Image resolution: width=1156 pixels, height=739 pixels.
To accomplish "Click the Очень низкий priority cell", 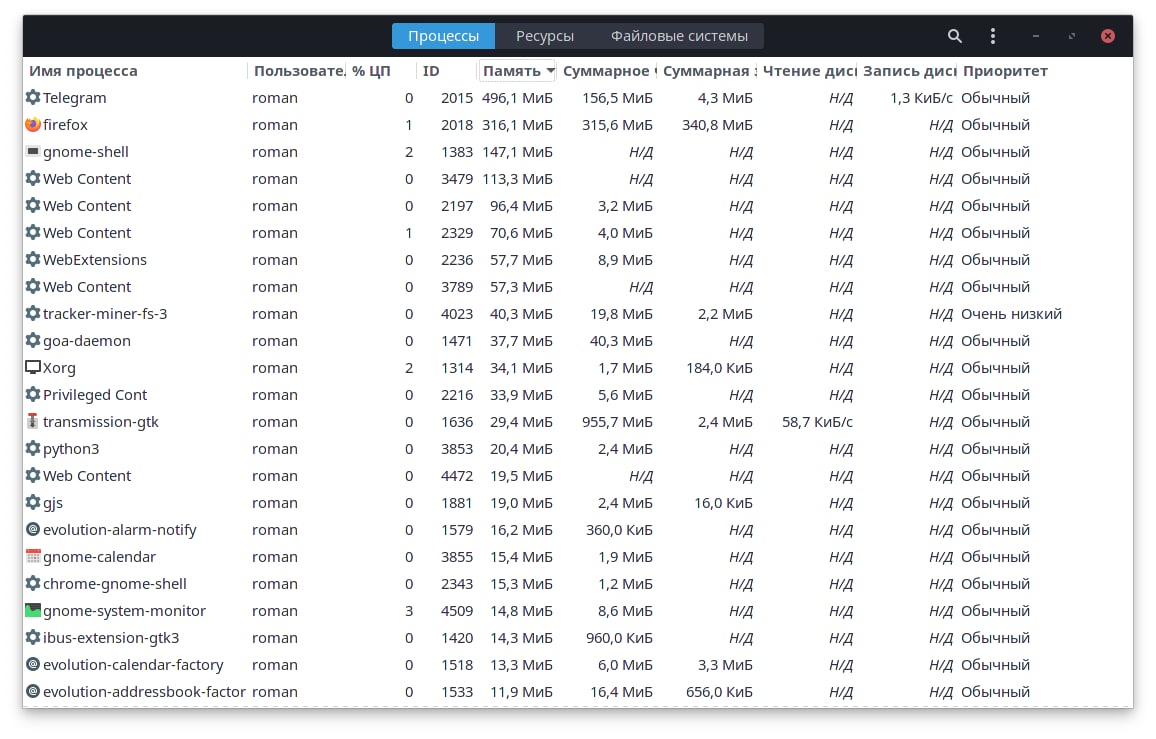I will [1011, 313].
